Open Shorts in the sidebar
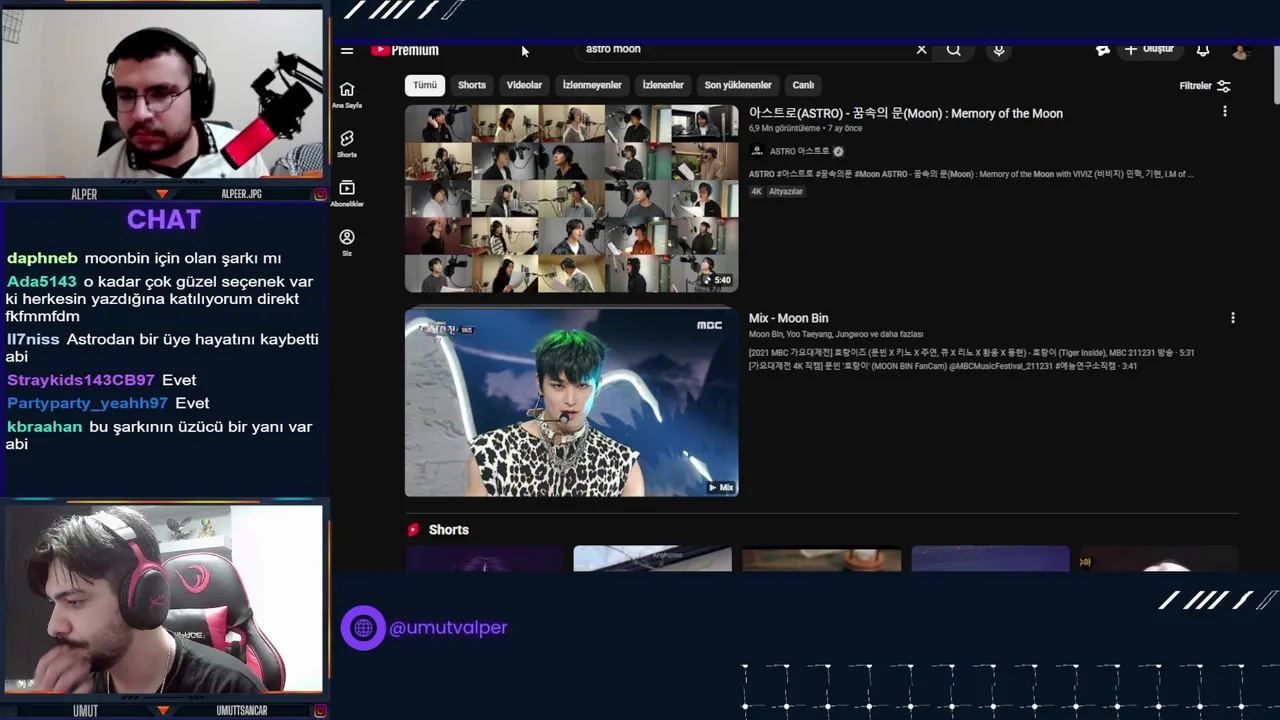Viewport: 1280px width, 720px height. coord(347,143)
